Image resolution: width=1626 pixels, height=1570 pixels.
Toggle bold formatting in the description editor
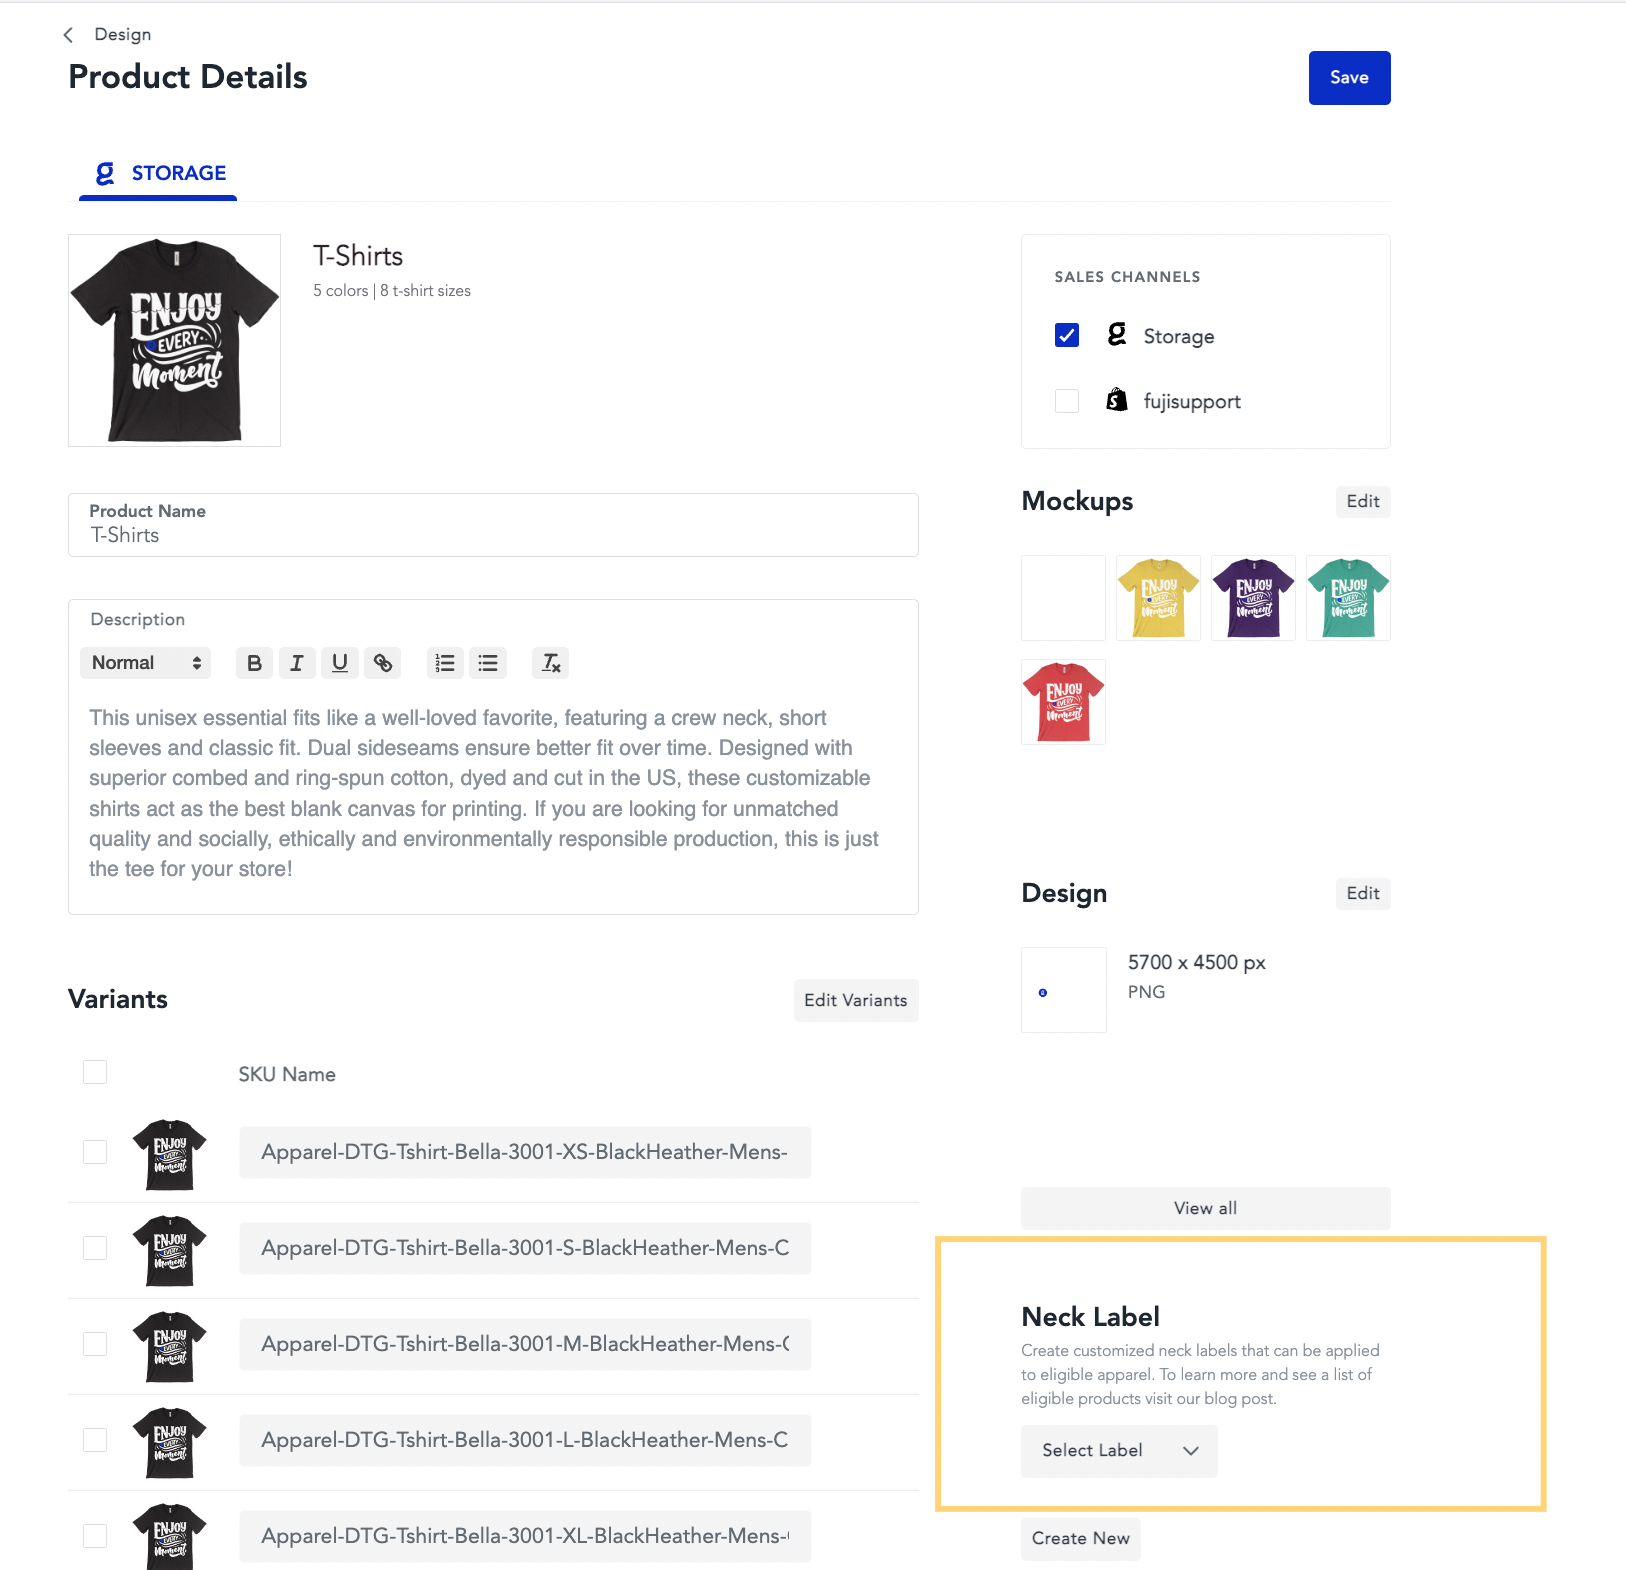pos(254,662)
